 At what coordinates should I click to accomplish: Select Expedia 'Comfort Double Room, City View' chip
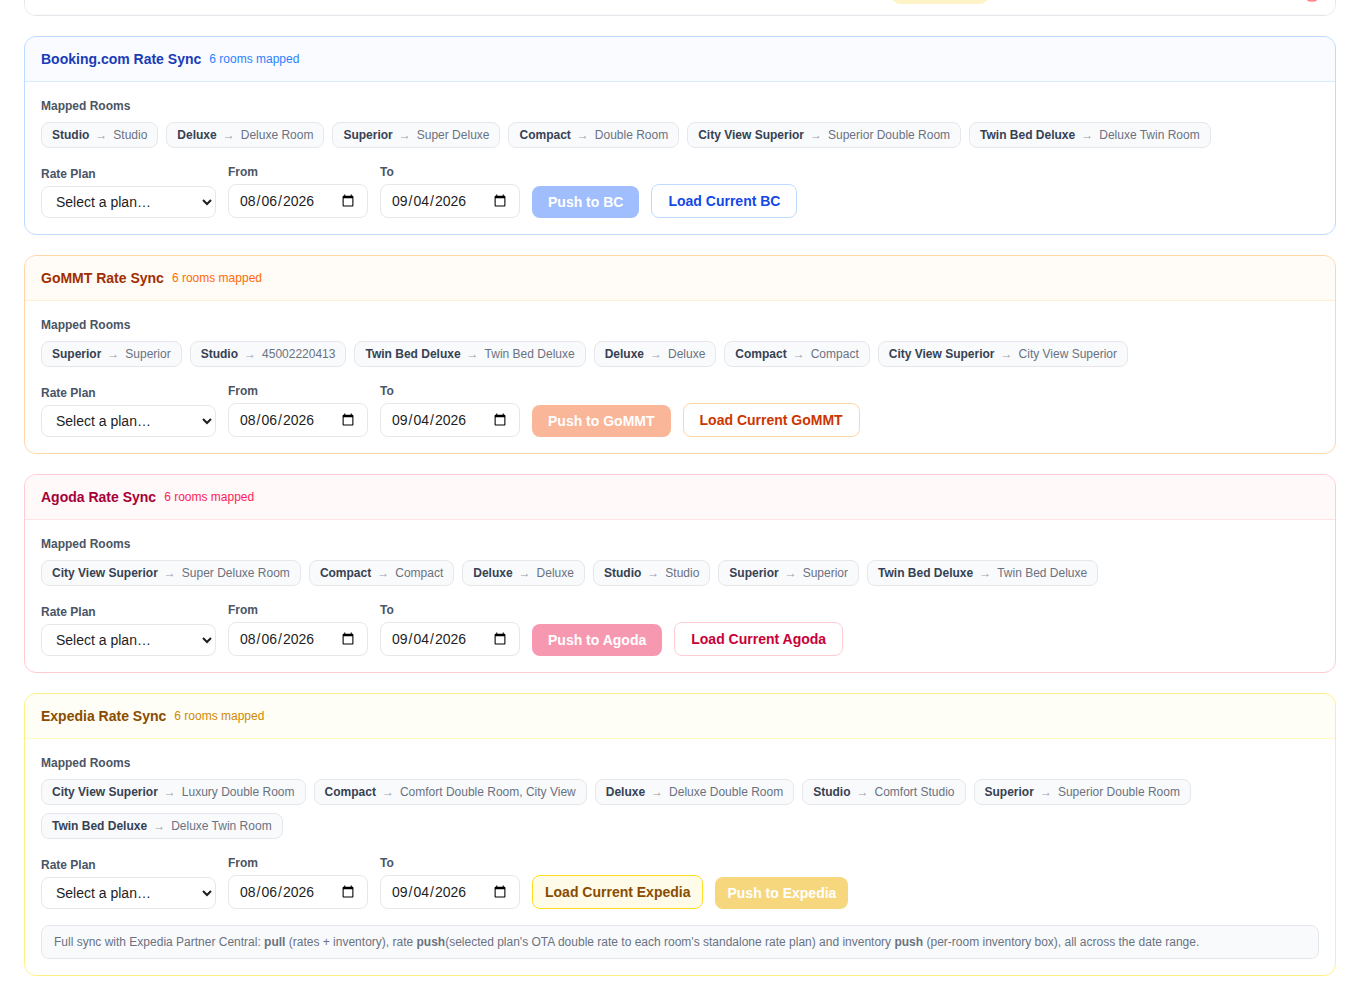450,792
